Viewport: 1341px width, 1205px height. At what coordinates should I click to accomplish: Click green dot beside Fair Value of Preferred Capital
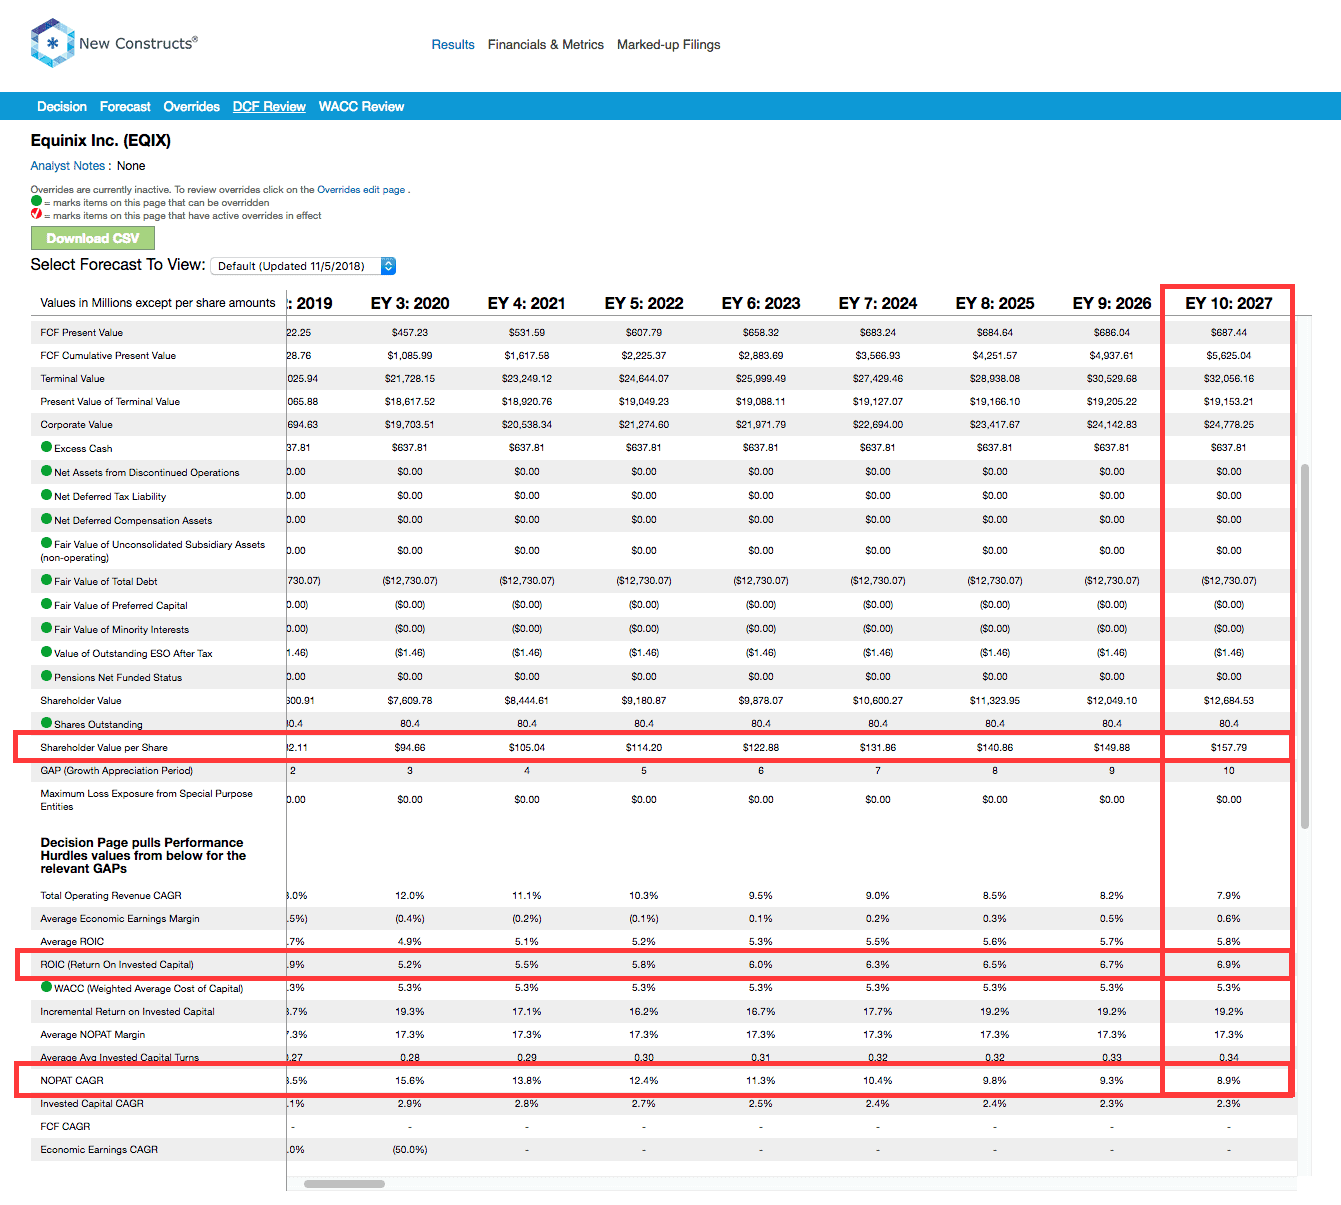[46, 604]
